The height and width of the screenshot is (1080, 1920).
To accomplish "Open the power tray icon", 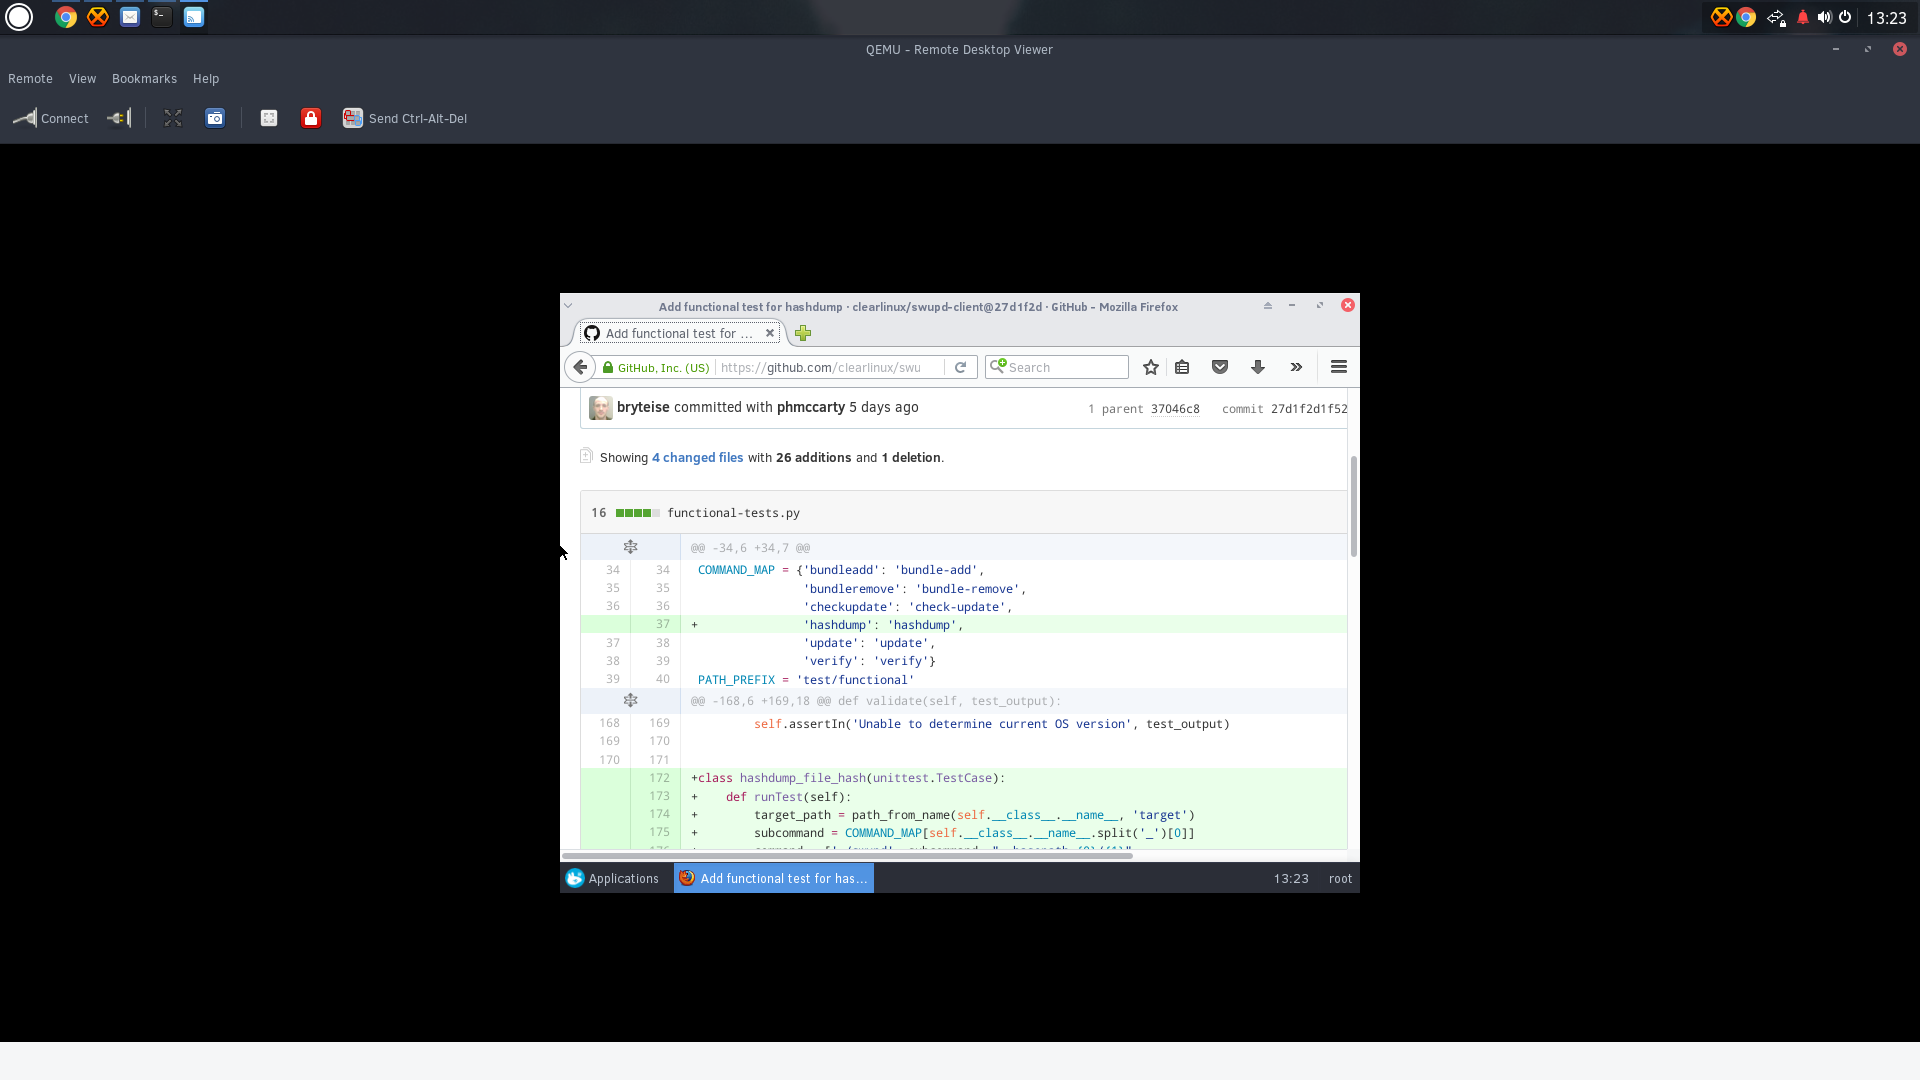I will tap(1845, 17).
